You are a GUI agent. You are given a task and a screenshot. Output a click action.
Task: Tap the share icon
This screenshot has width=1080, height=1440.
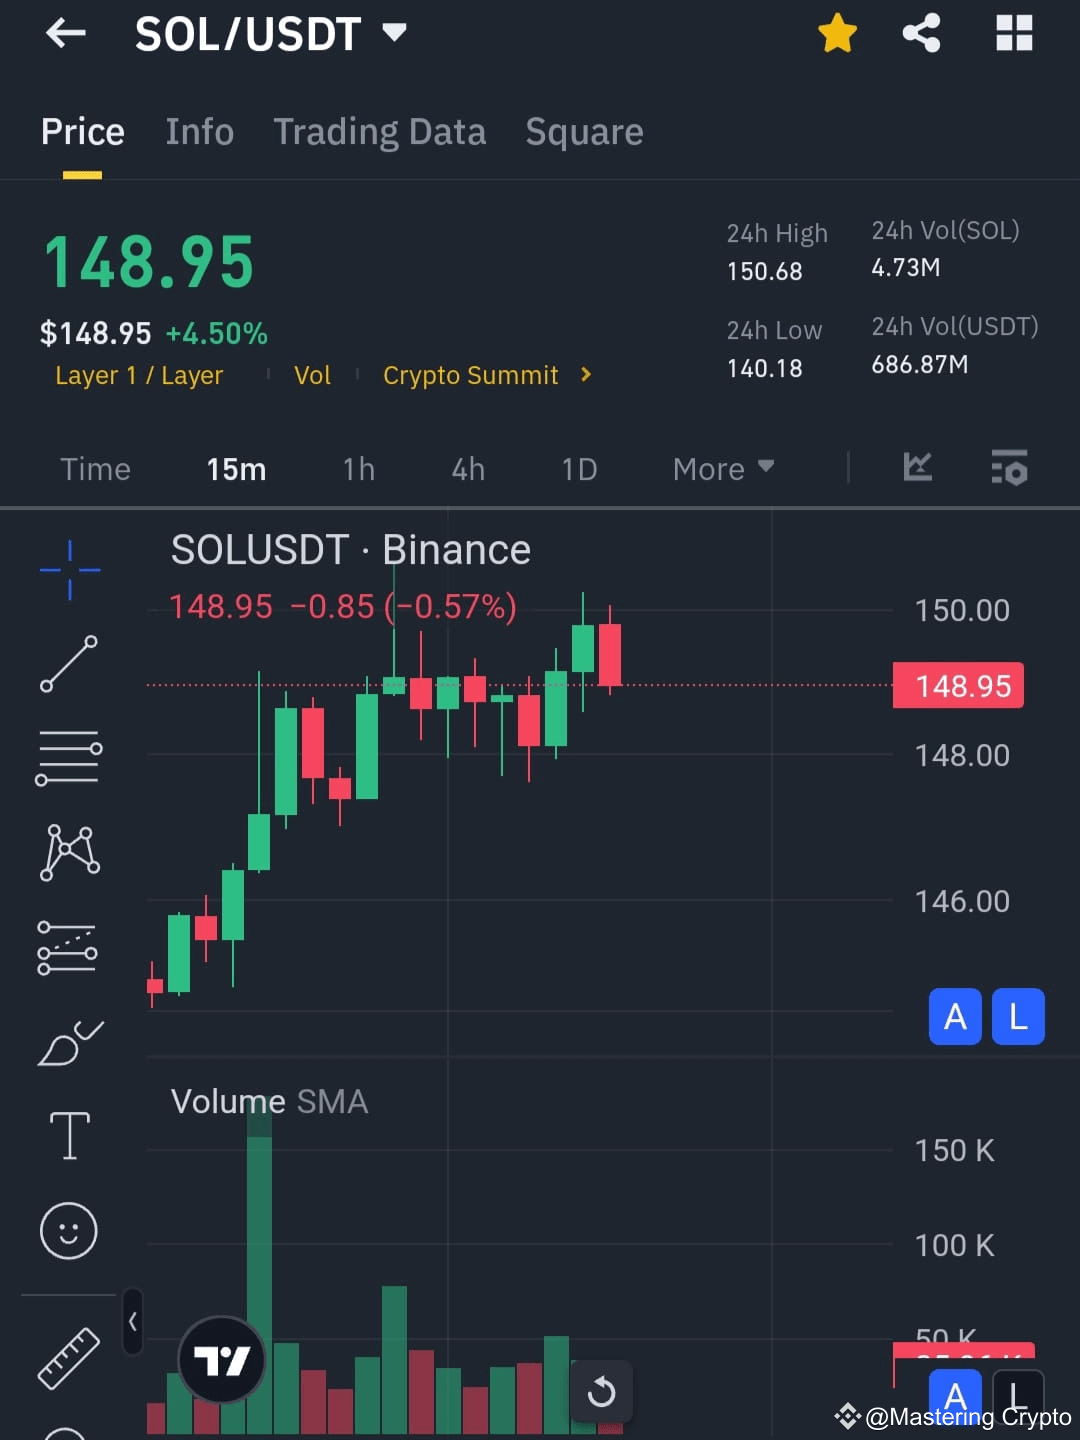coord(920,32)
